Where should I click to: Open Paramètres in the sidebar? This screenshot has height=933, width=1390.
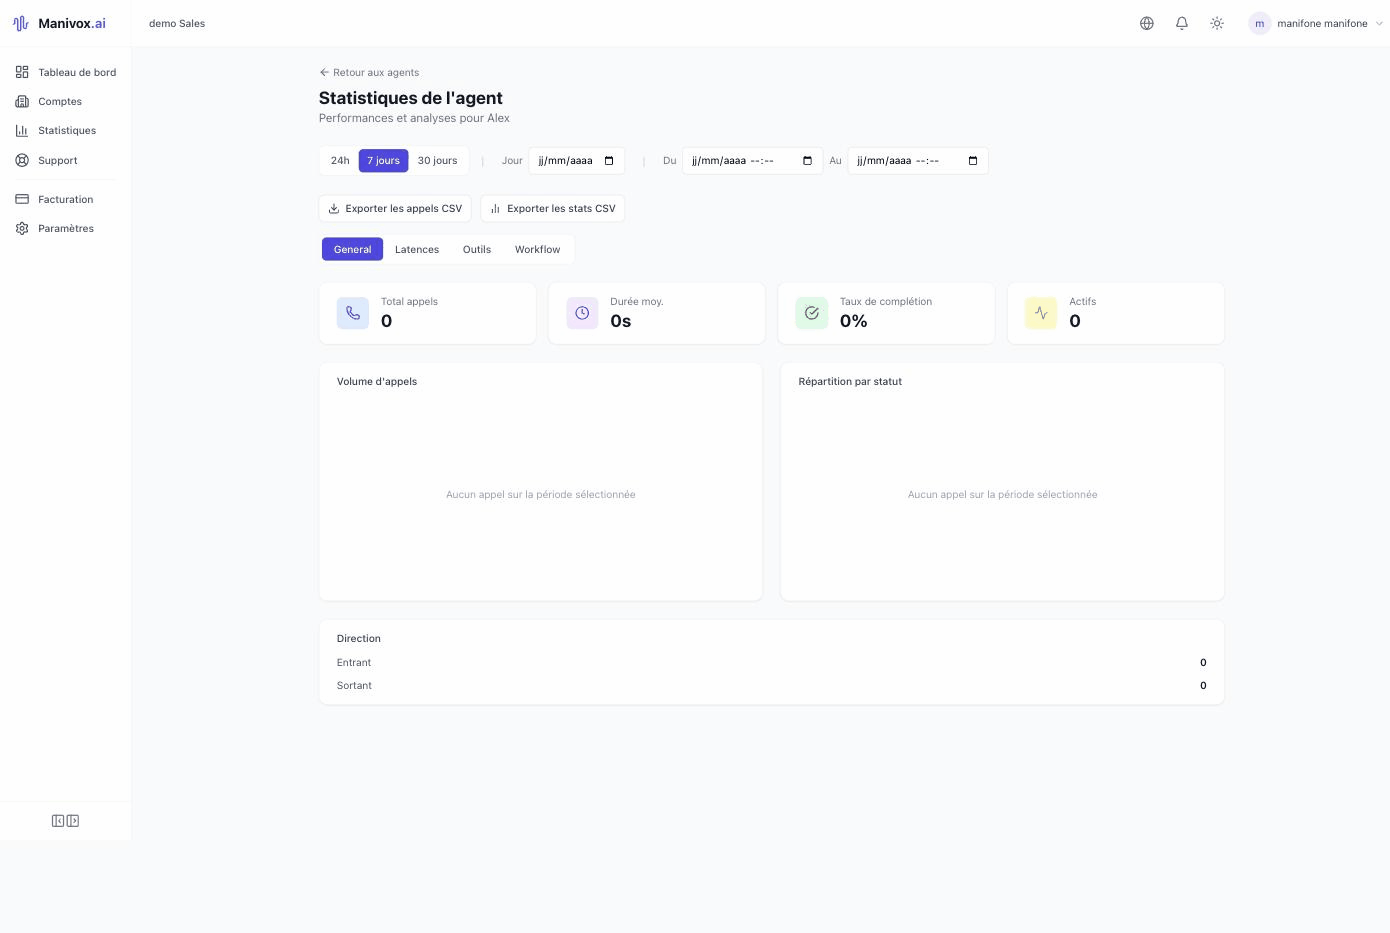click(x=66, y=228)
